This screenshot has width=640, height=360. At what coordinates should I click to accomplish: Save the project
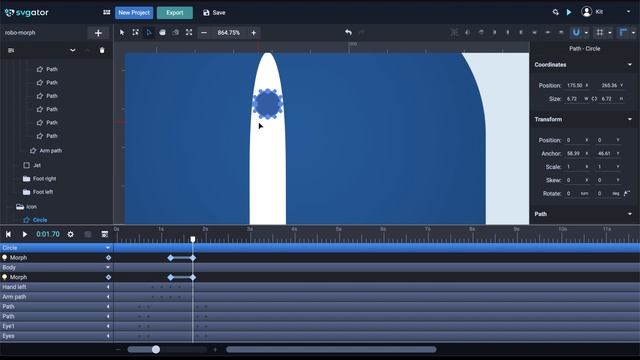click(x=214, y=13)
